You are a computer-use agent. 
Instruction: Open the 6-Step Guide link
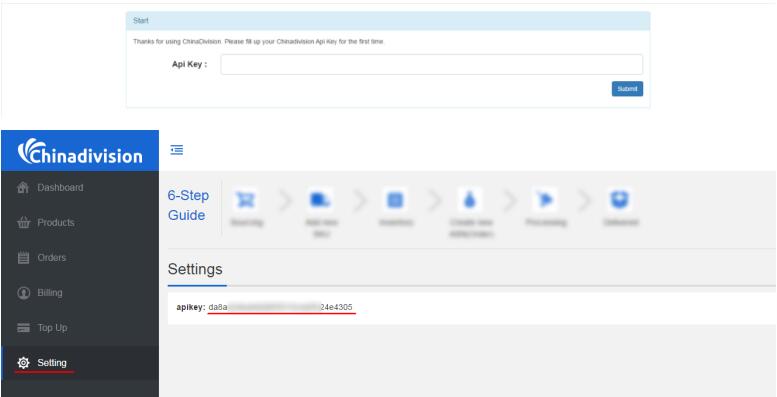pyautogui.click(x=188, y=205)
